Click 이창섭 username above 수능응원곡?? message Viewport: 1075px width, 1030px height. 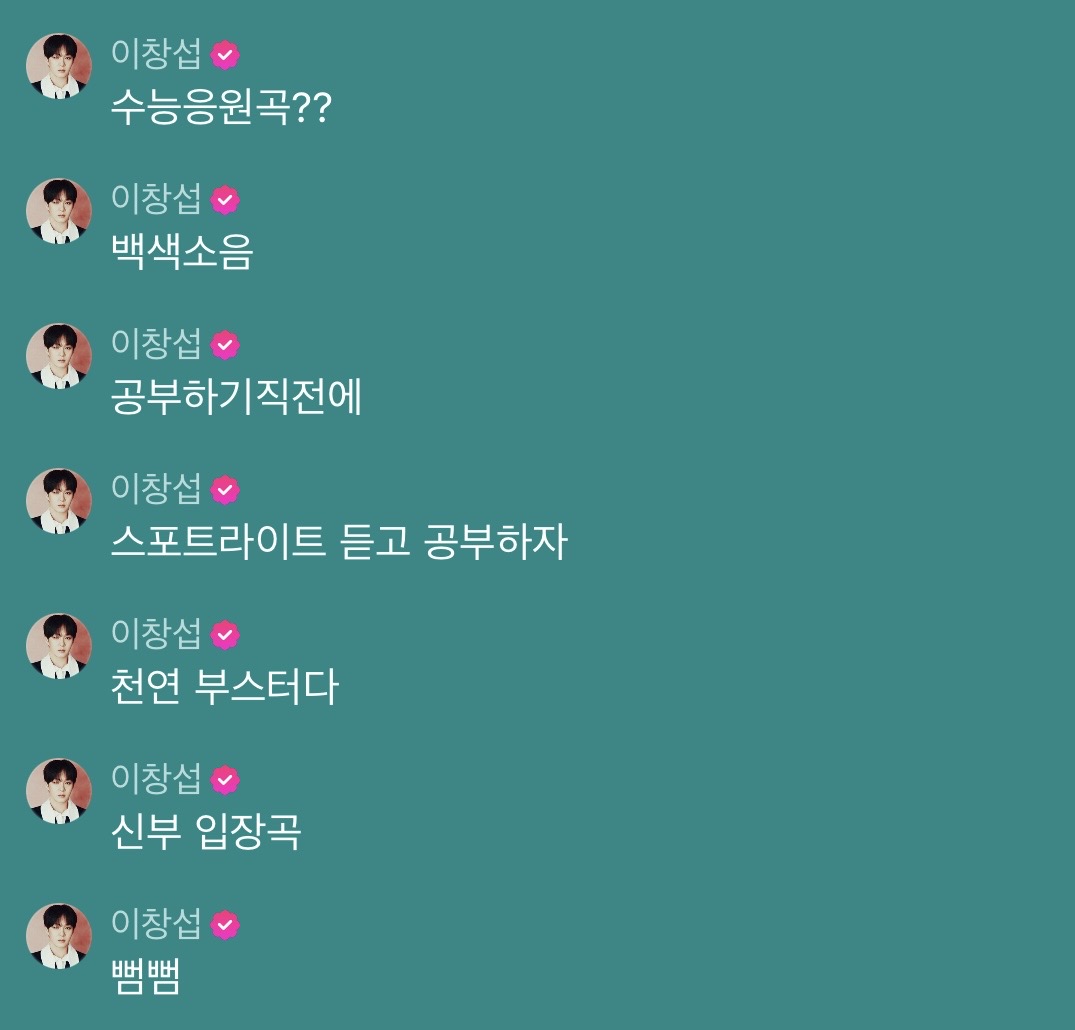coord(156,54)
